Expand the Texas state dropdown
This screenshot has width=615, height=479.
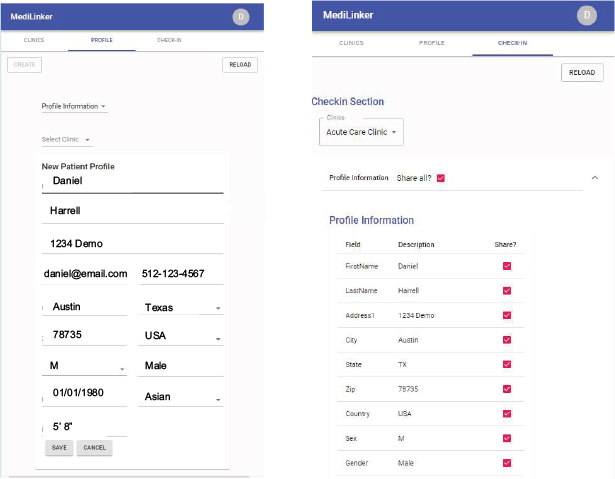tap(182, 308)
